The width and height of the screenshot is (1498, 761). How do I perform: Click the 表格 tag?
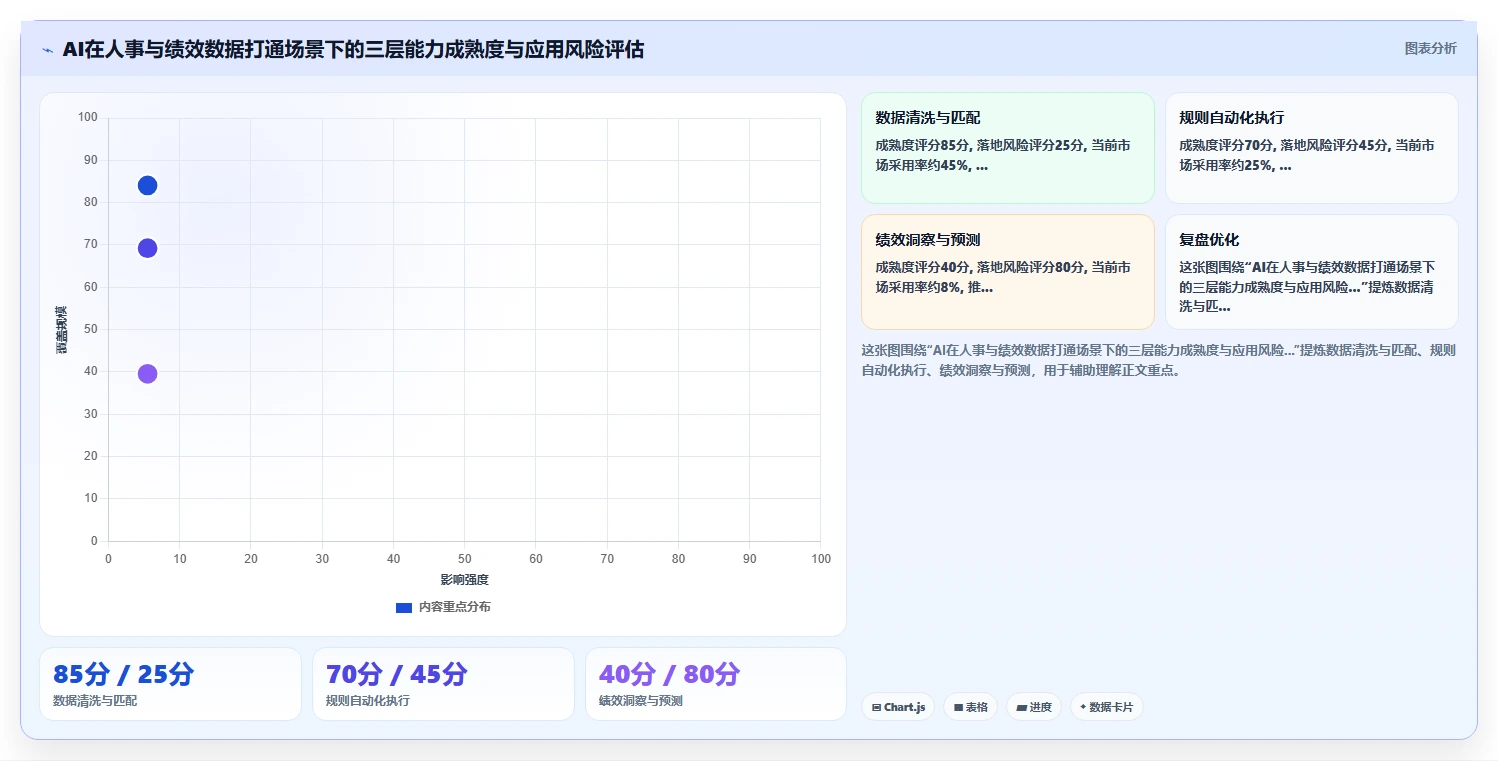(x=970, y=707)
